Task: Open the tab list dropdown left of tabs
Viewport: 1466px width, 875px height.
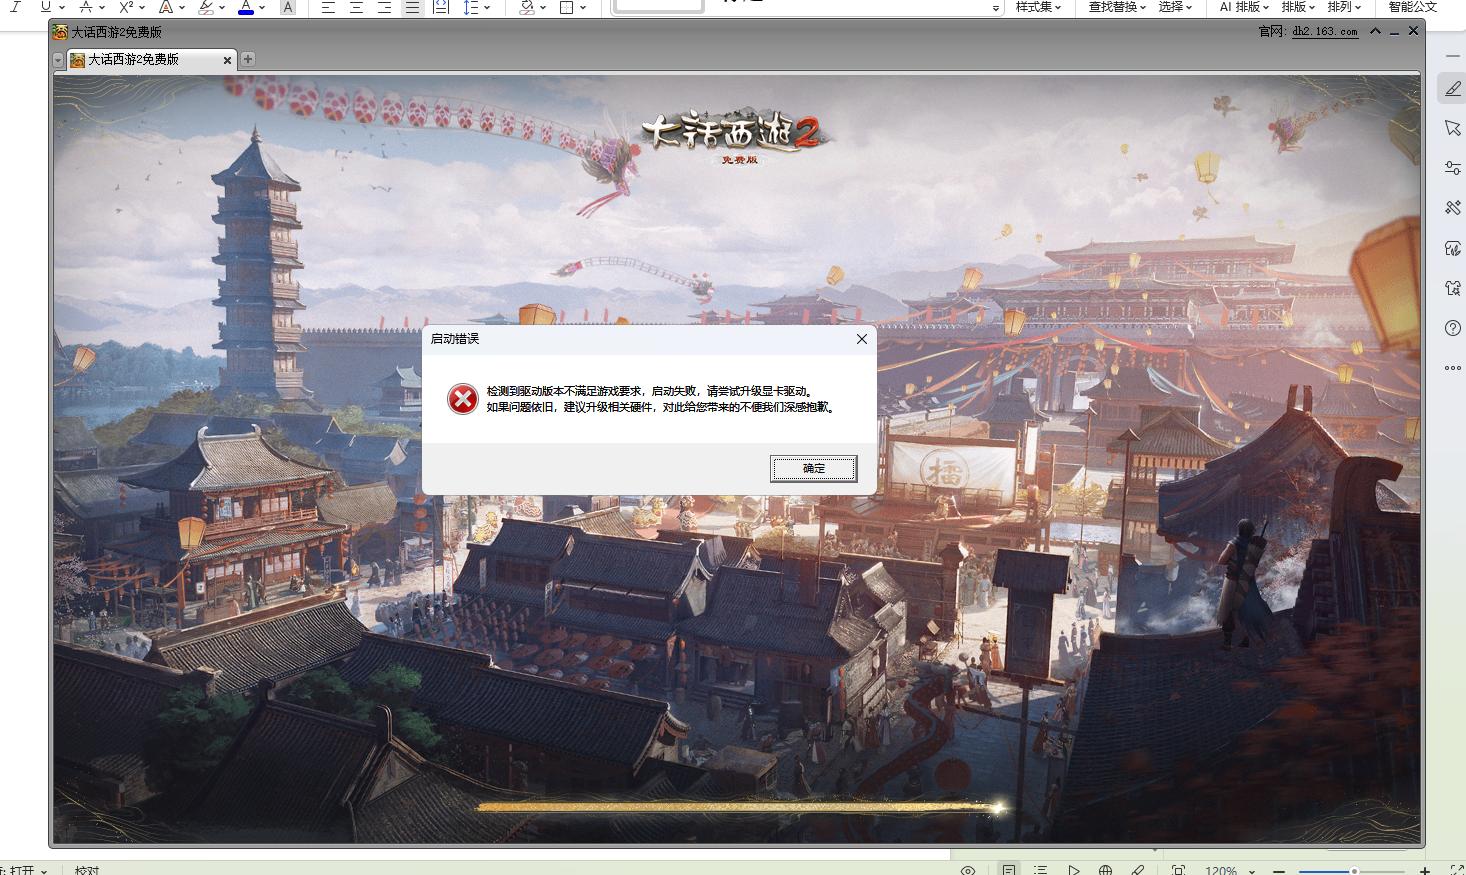Action: point(58,60)
